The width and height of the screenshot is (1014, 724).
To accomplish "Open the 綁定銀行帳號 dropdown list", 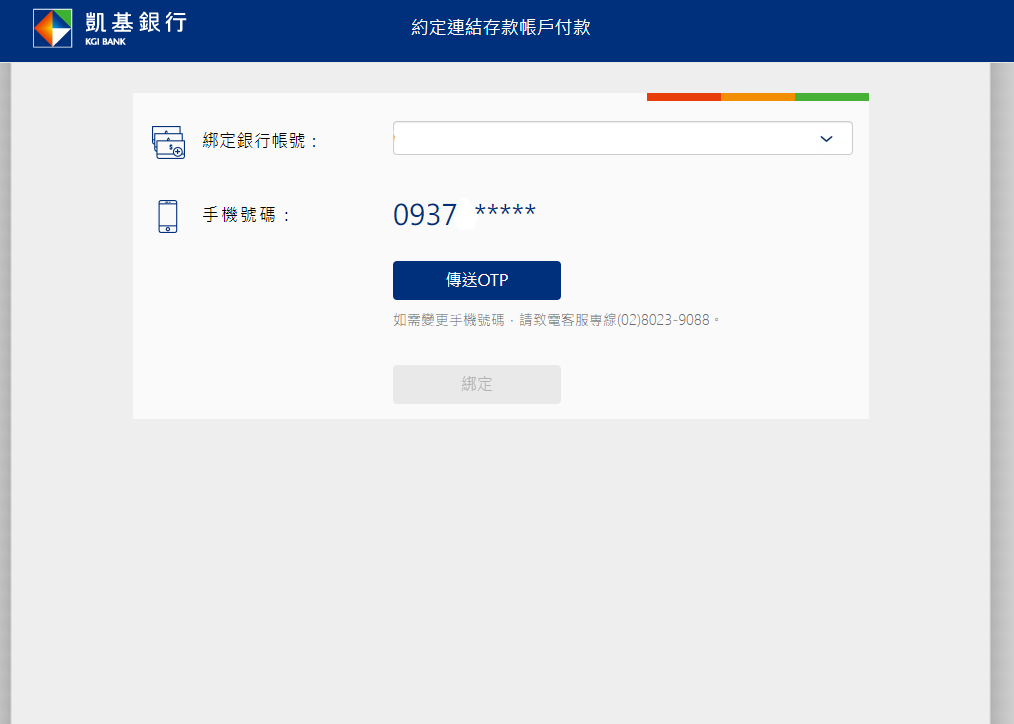I will pyautogui.click(x=622, y=138).
